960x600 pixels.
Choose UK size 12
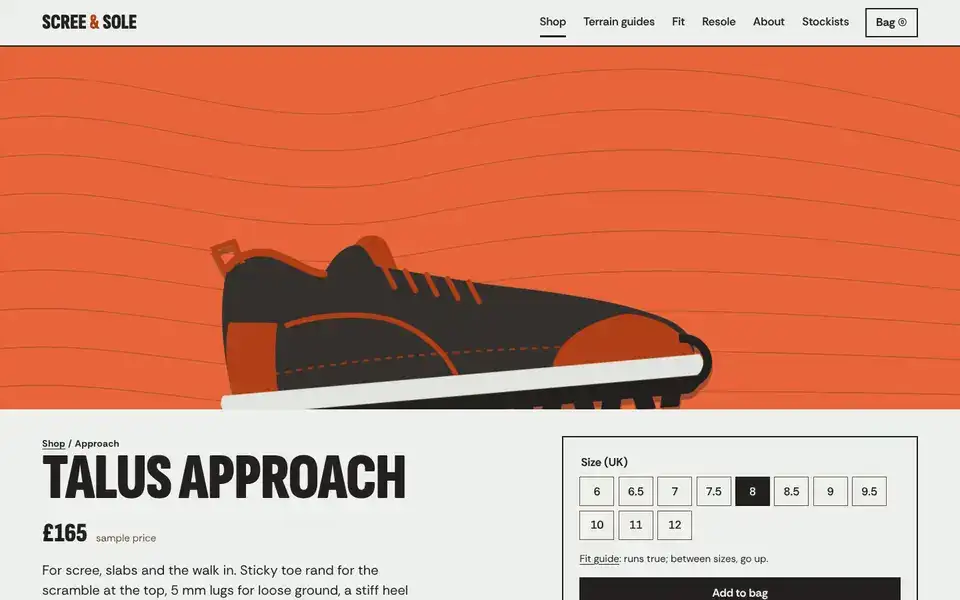tap(675, 525)
